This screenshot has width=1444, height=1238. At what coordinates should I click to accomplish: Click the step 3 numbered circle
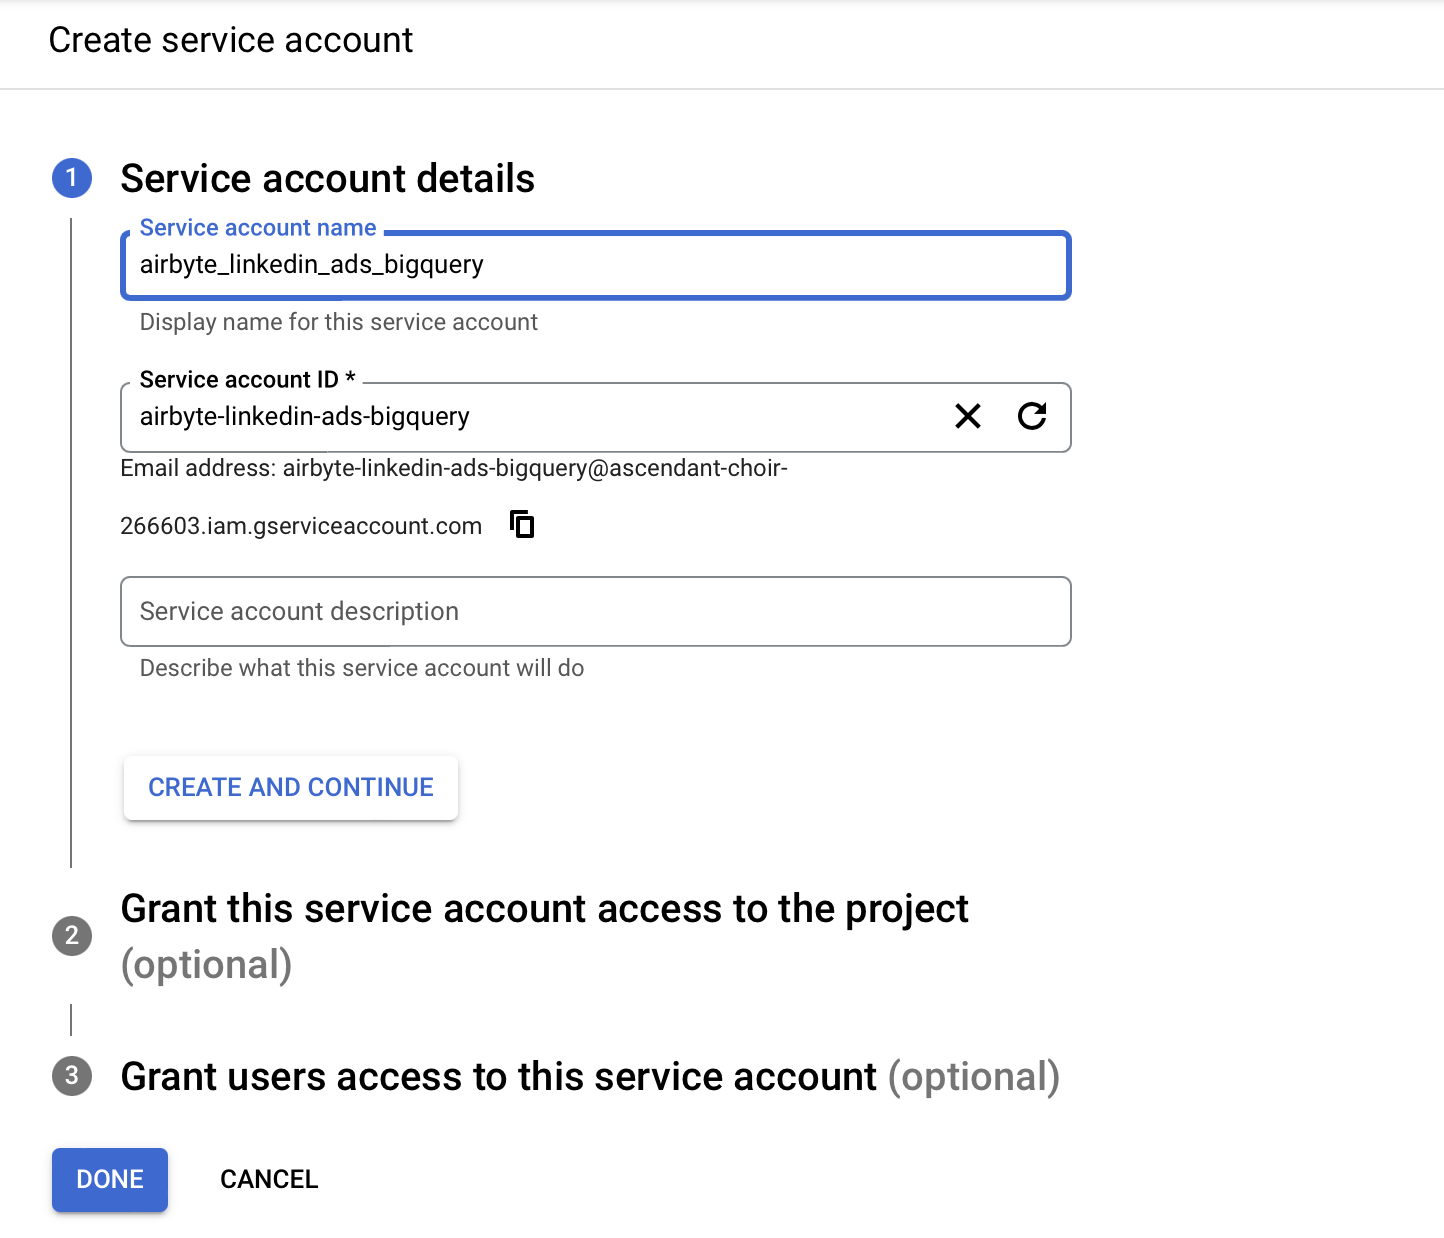pyautogui.click(x=71, y=1077)
